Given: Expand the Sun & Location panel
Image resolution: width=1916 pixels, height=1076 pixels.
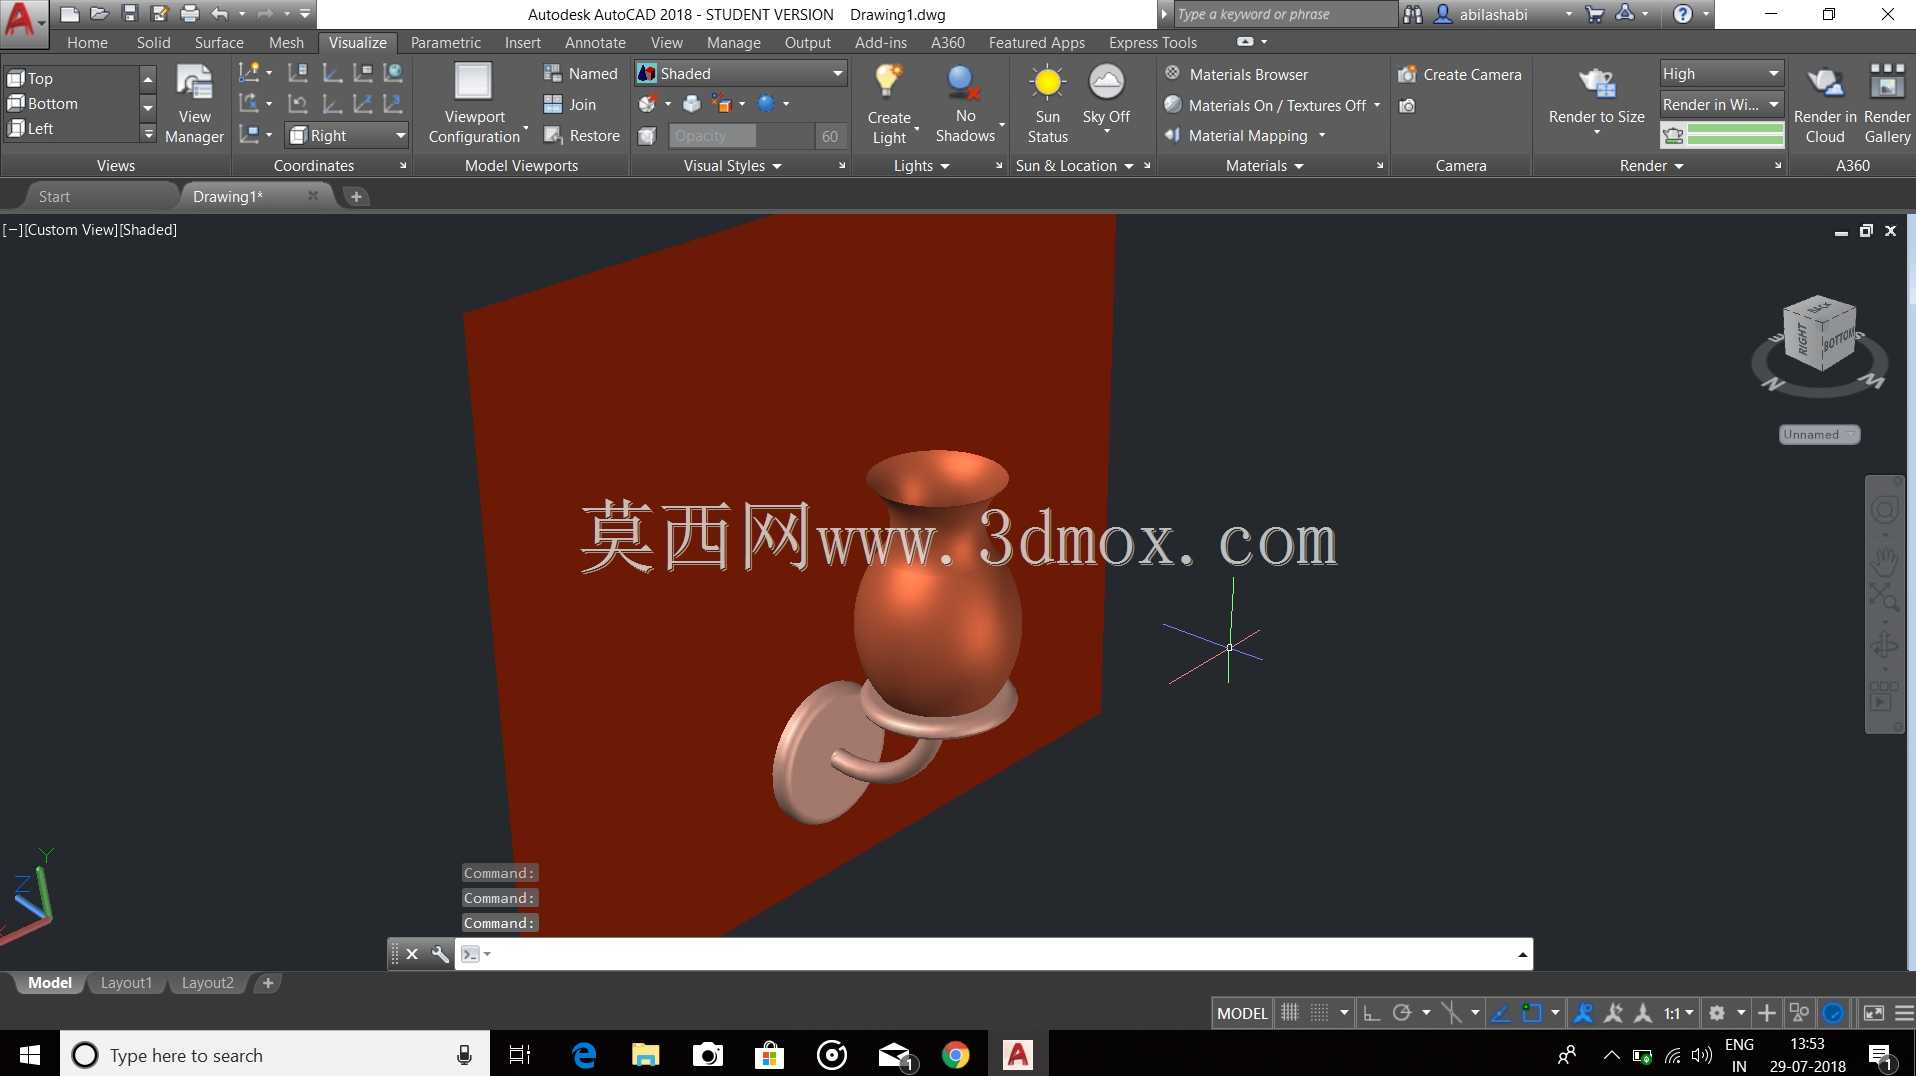Looking at the screenshot, I should 1074,166.
